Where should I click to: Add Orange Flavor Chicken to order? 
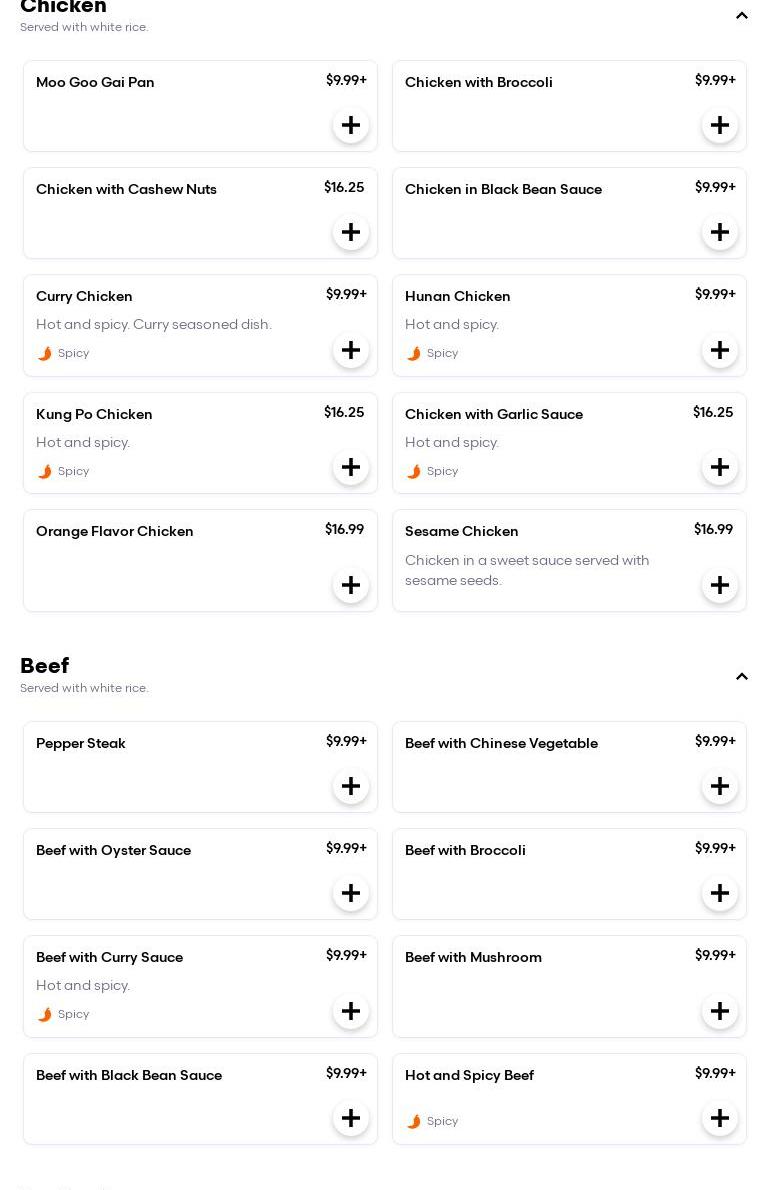351,586
